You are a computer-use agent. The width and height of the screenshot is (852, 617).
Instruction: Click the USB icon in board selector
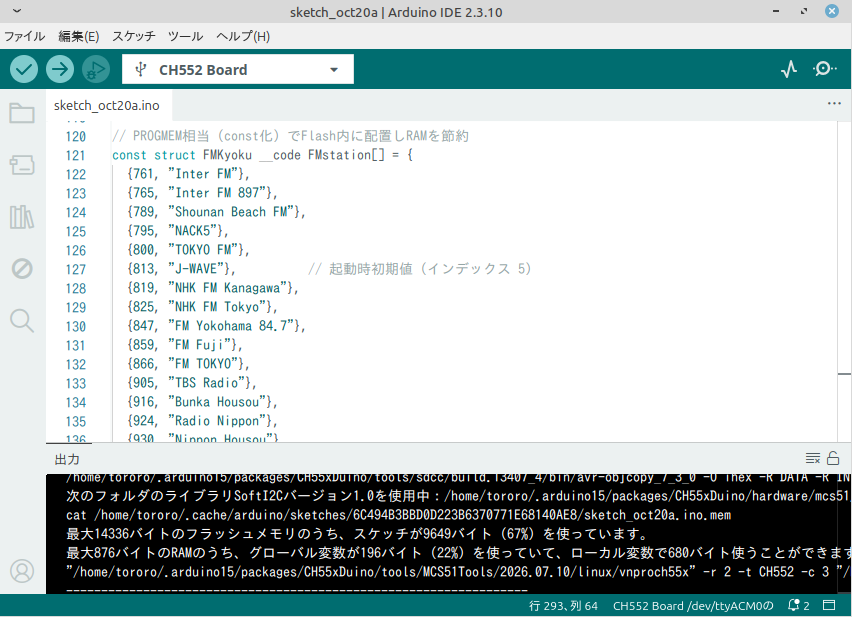pyautogui.click(x=141, y=70)
